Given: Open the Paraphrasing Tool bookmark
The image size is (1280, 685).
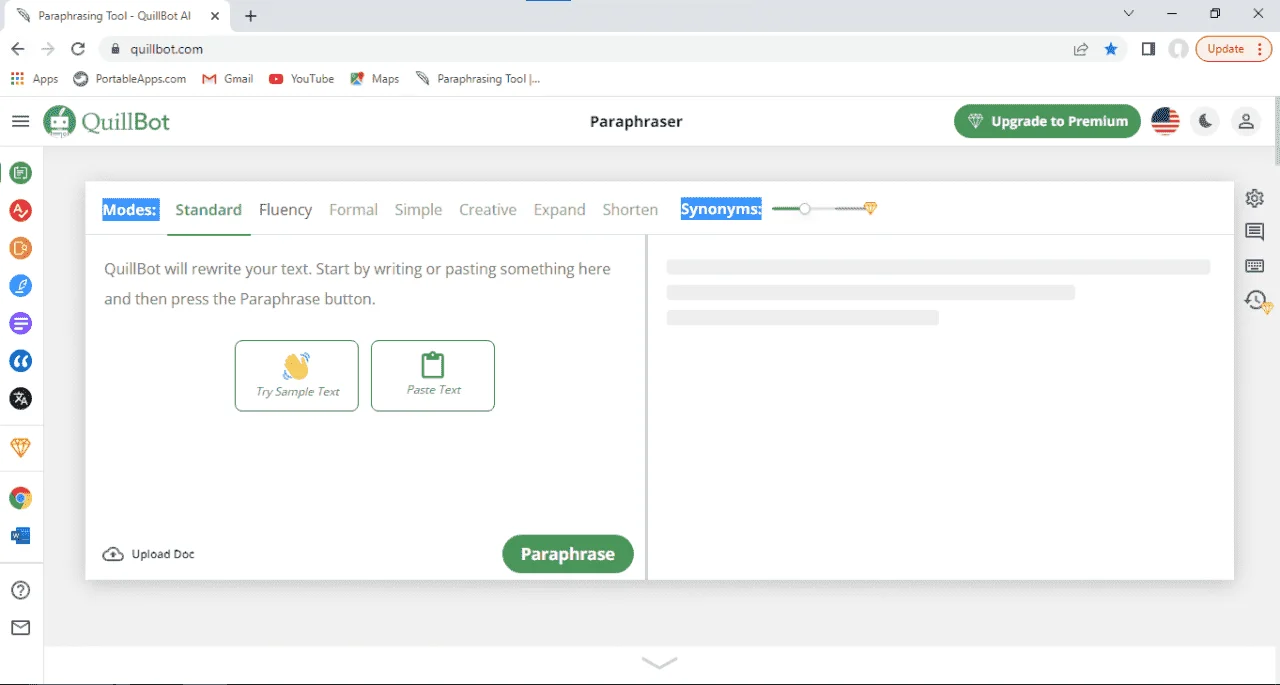Looking at the screenshot, I should [478, 79].
